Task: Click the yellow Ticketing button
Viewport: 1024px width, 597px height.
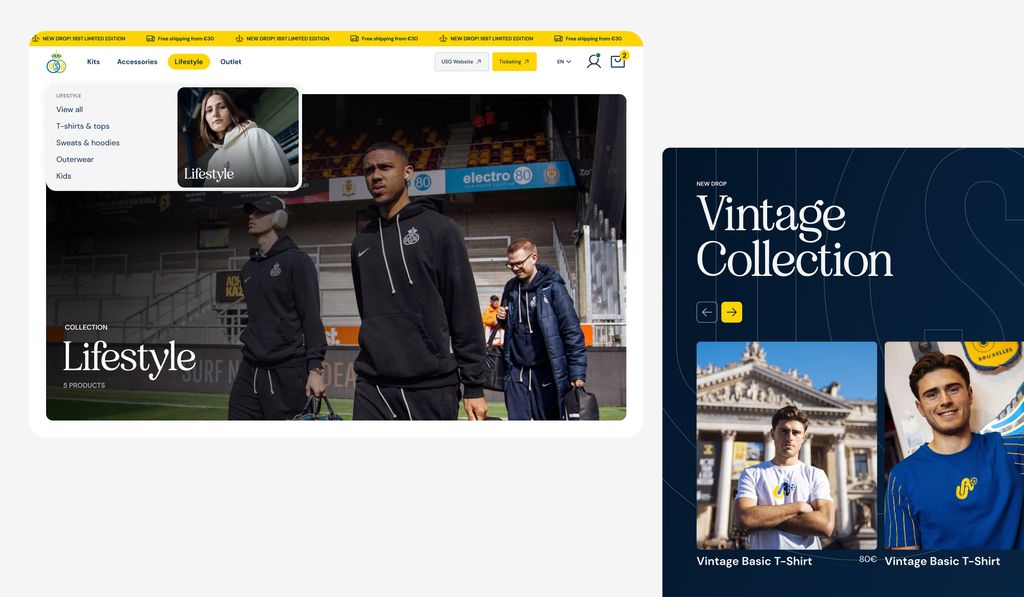Action: pyautogui.click(x=515, y=62)
